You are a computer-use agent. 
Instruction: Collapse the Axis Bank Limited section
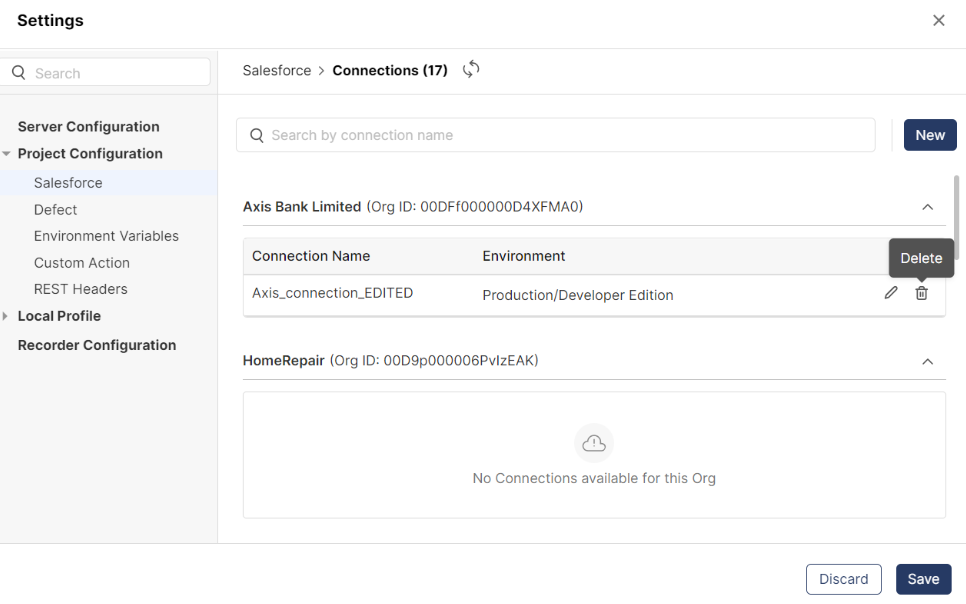[x=927, y=207]
